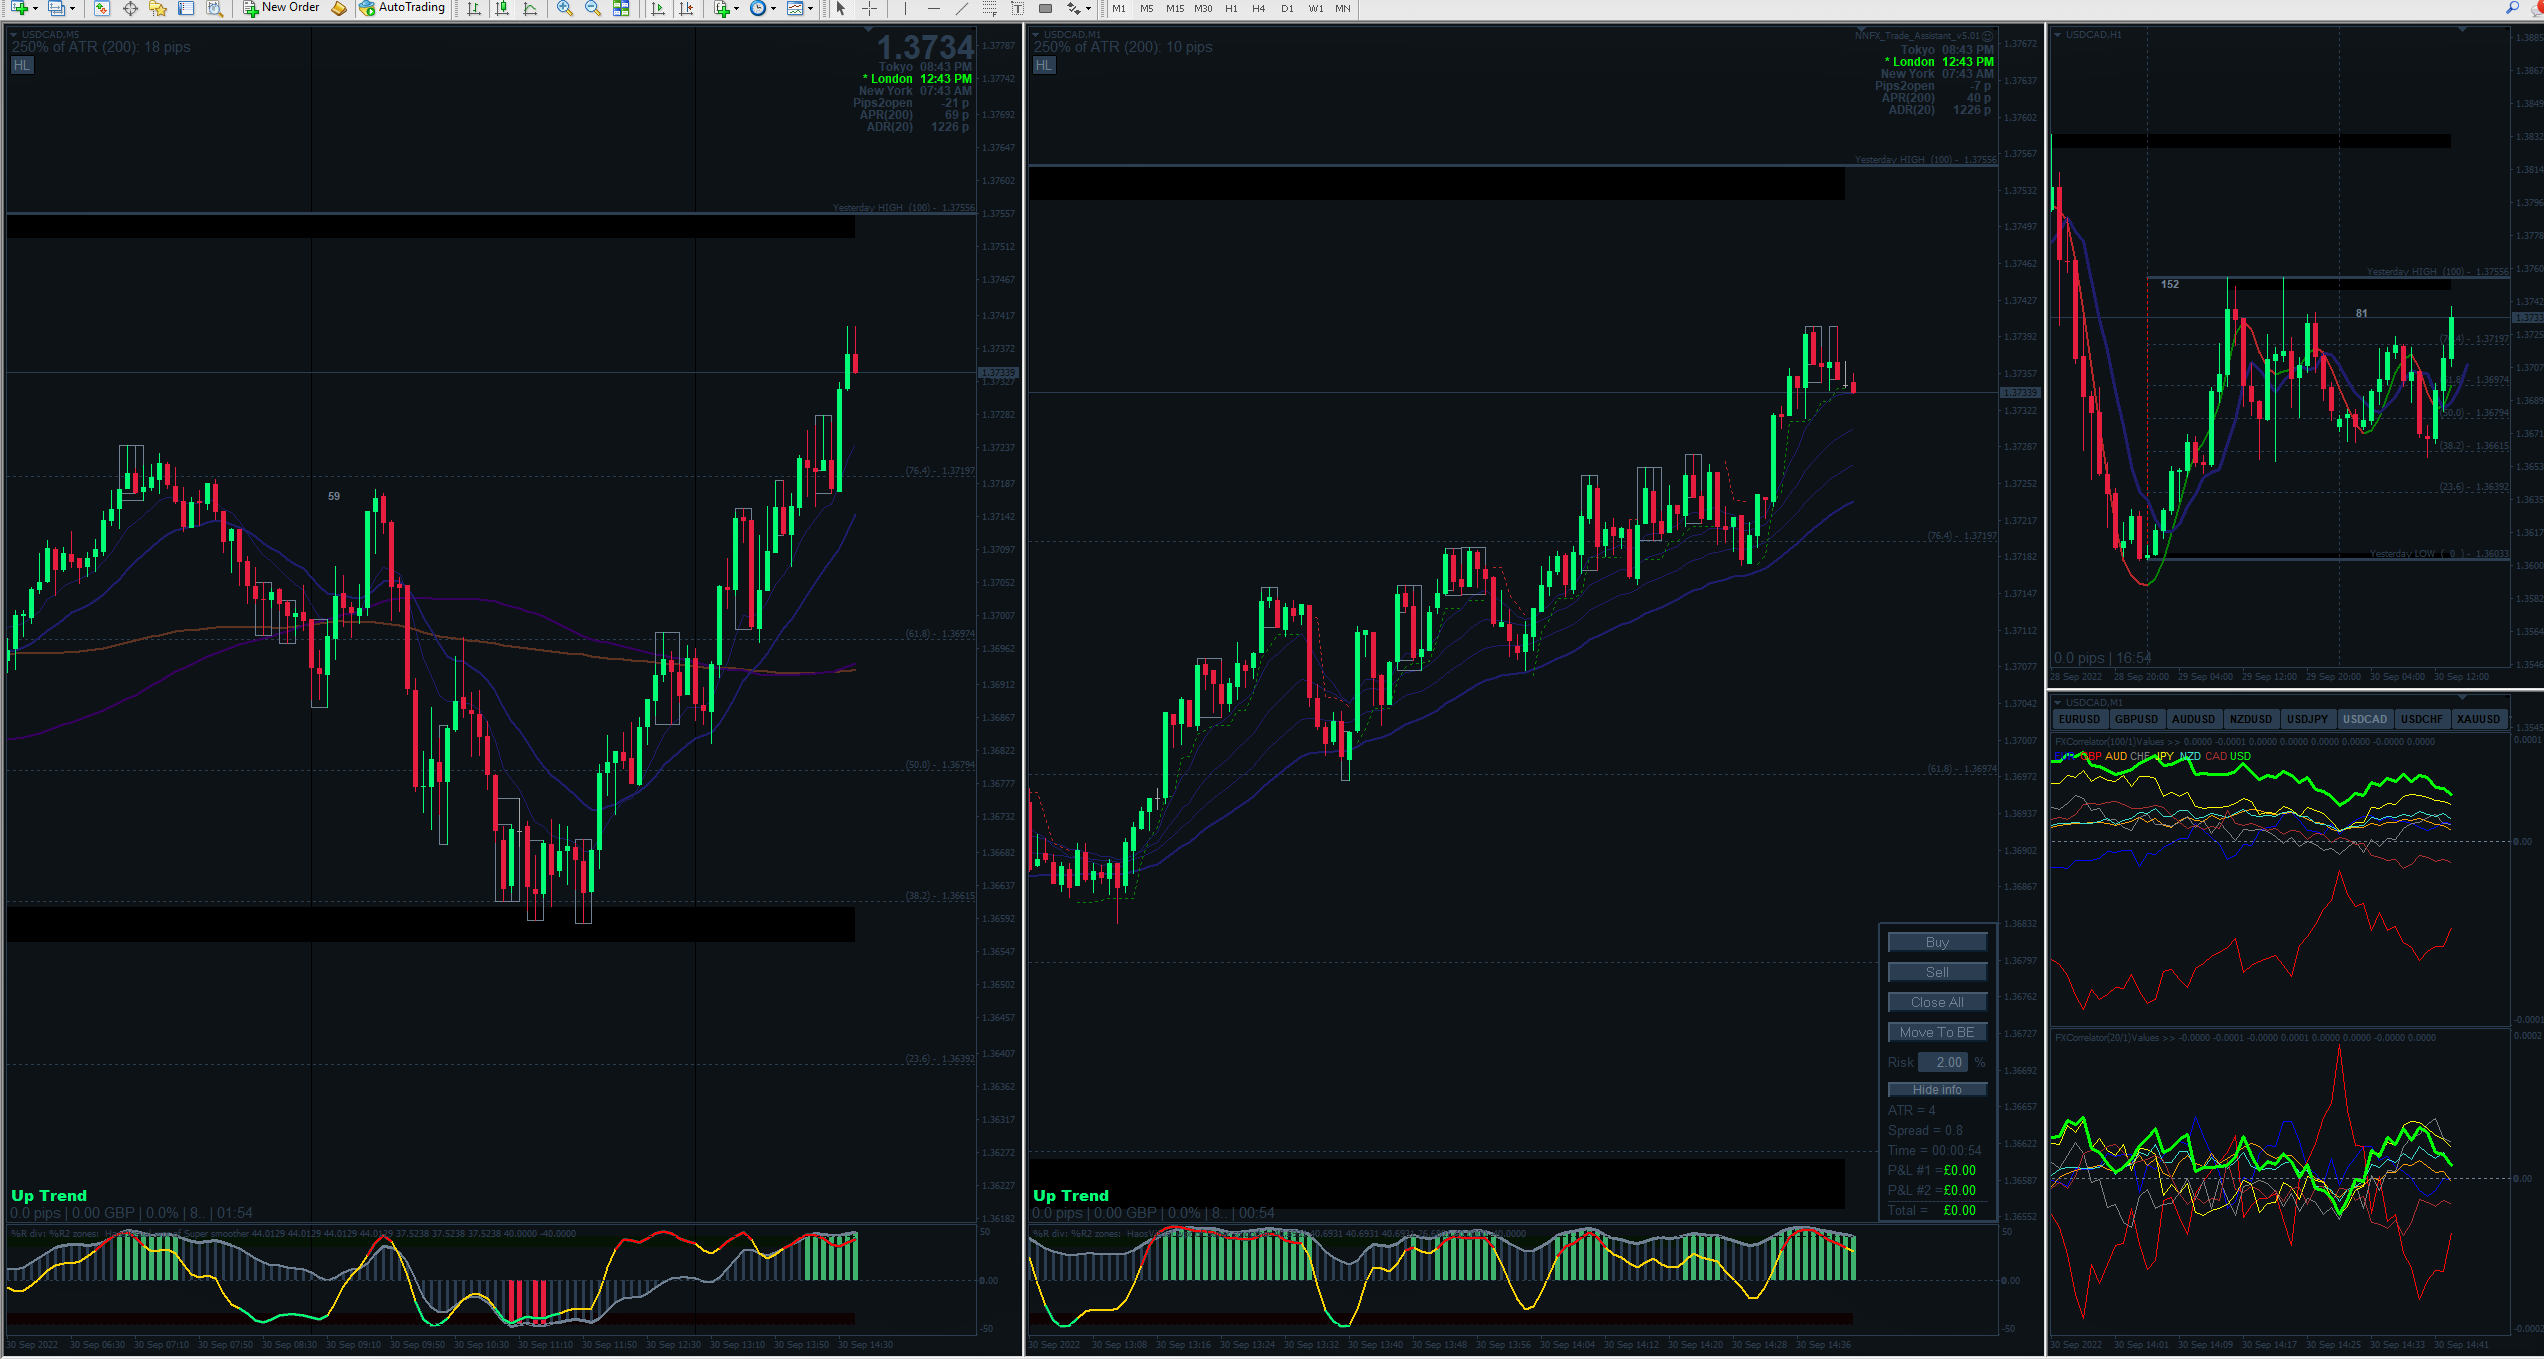Open the new chart dropdown arrow

pyautogui.click(x=36, y=8)
